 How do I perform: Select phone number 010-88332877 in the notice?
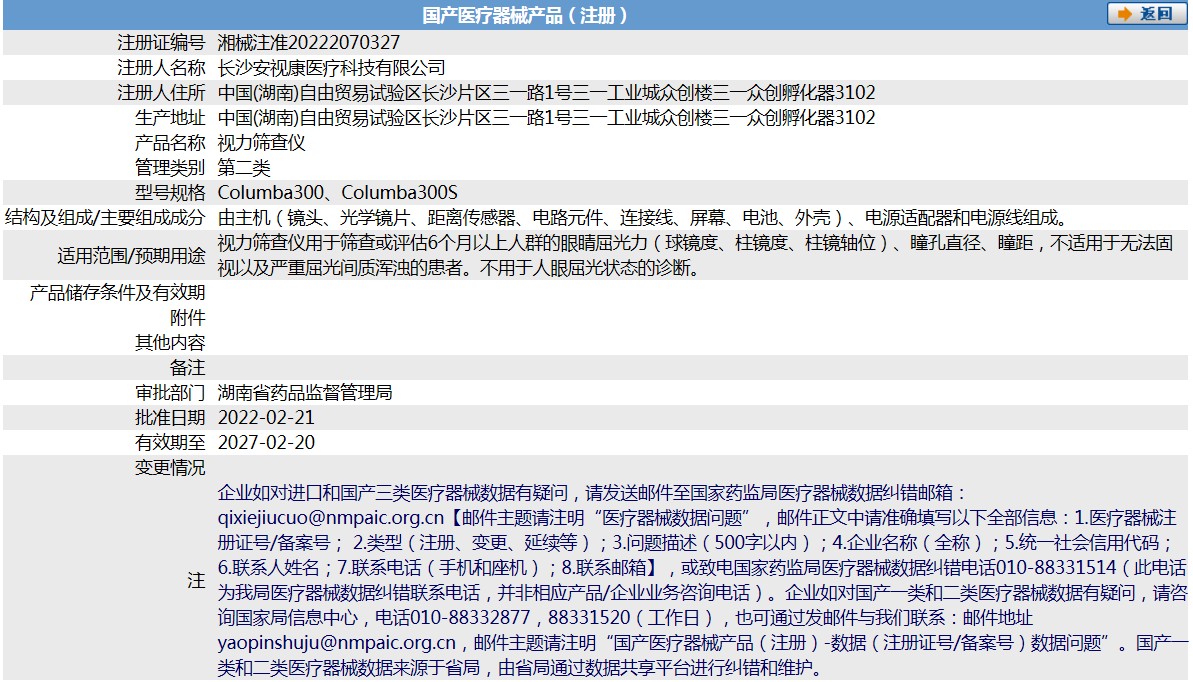[x=470, y=618]
